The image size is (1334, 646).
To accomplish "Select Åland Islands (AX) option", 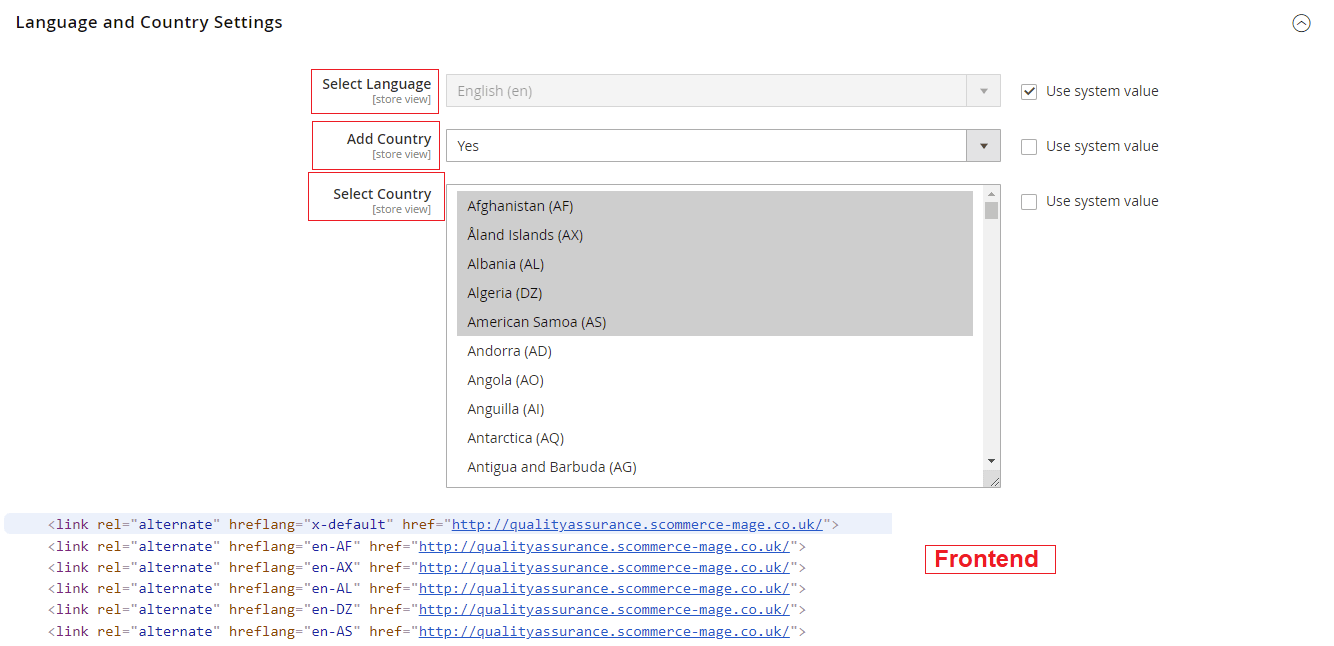I will pyautogui.click(x=525, y=235).
